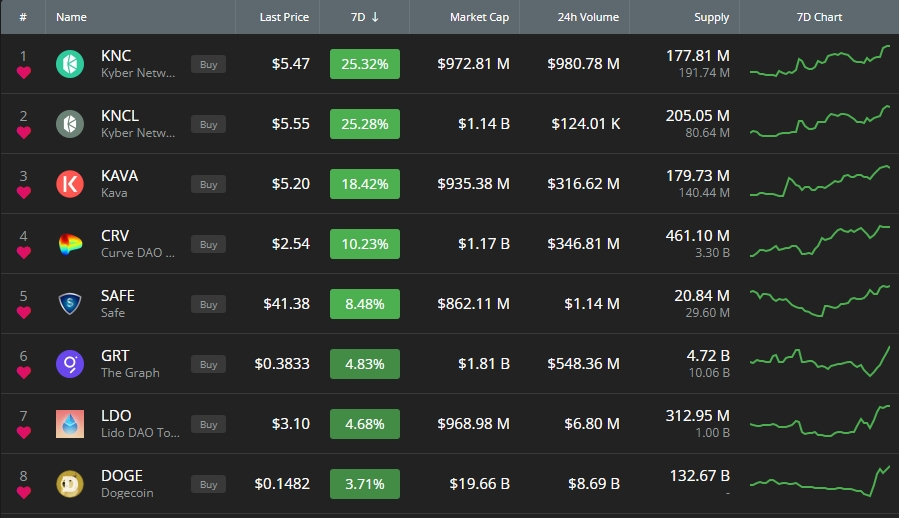Click the purple GRT The Graph logo
The width and height of the screenshot is (899, 518).
(70, 364)
